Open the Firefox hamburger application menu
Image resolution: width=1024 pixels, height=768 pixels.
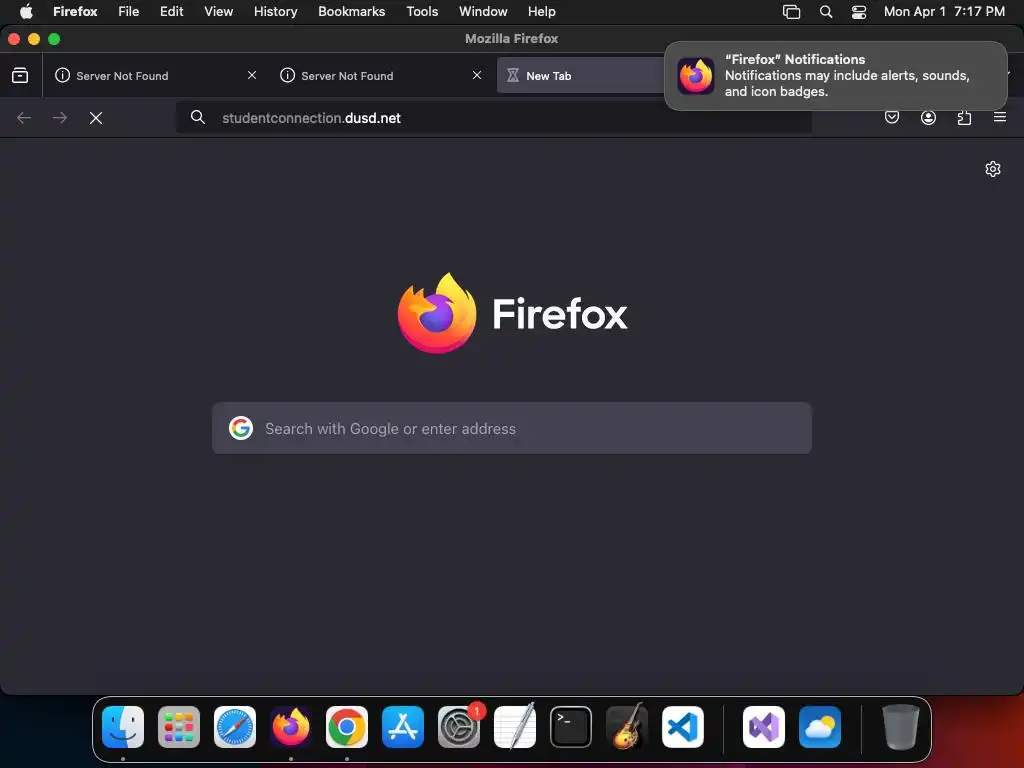coord(1000,118)
